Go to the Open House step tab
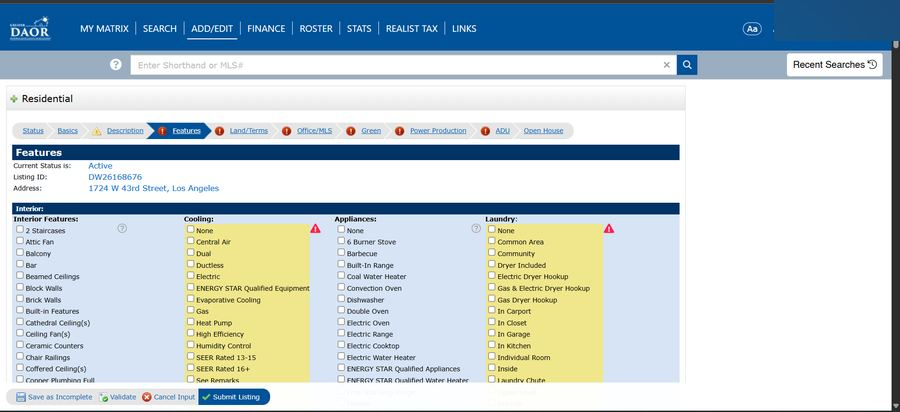This screenshot has width=900, height=412. [x=544, y=131]
